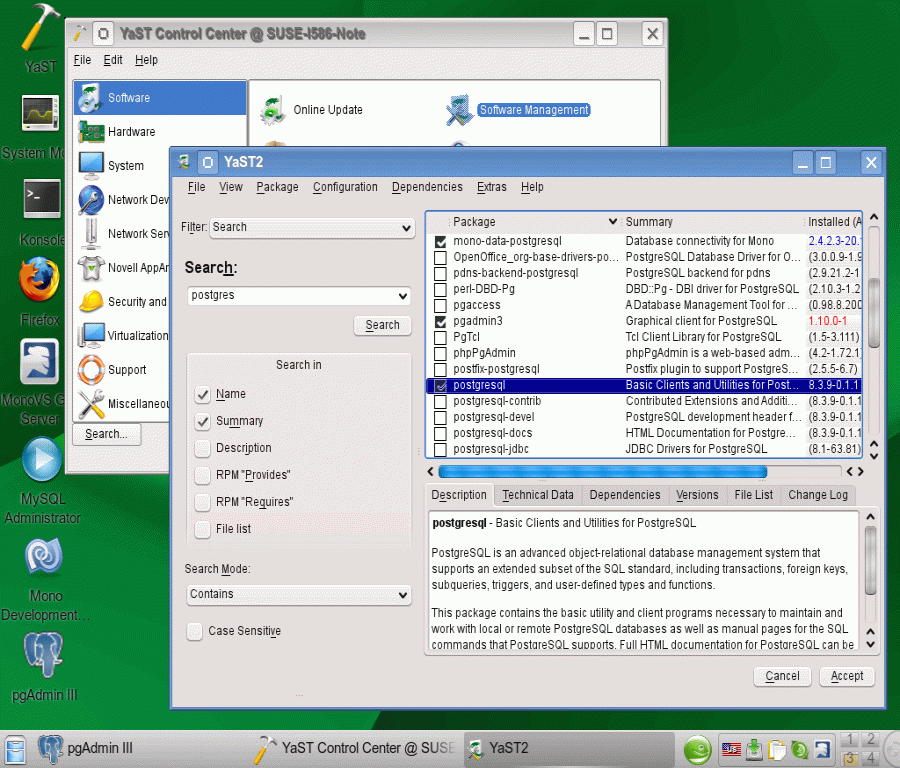This screenshot has height=768, width=900.
Task: Click the software updater download tray icon
Action: coord(754,749)
